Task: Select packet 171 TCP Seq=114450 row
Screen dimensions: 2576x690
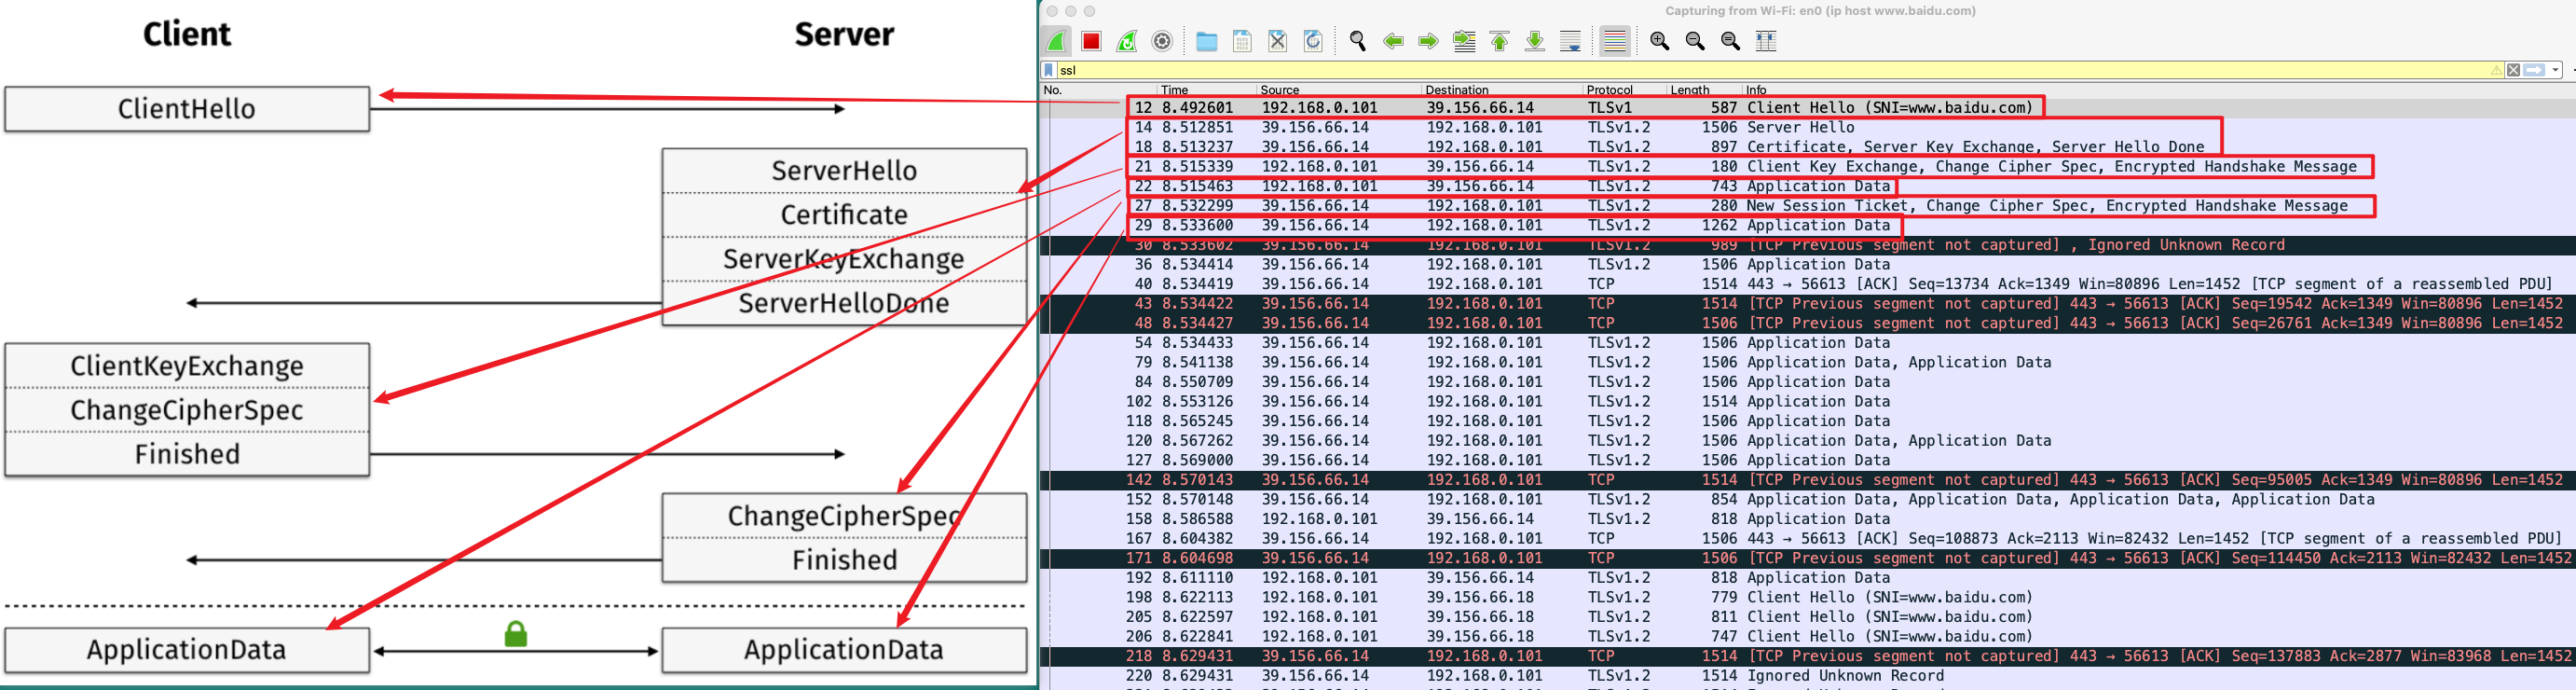Action: point(1807,558)
